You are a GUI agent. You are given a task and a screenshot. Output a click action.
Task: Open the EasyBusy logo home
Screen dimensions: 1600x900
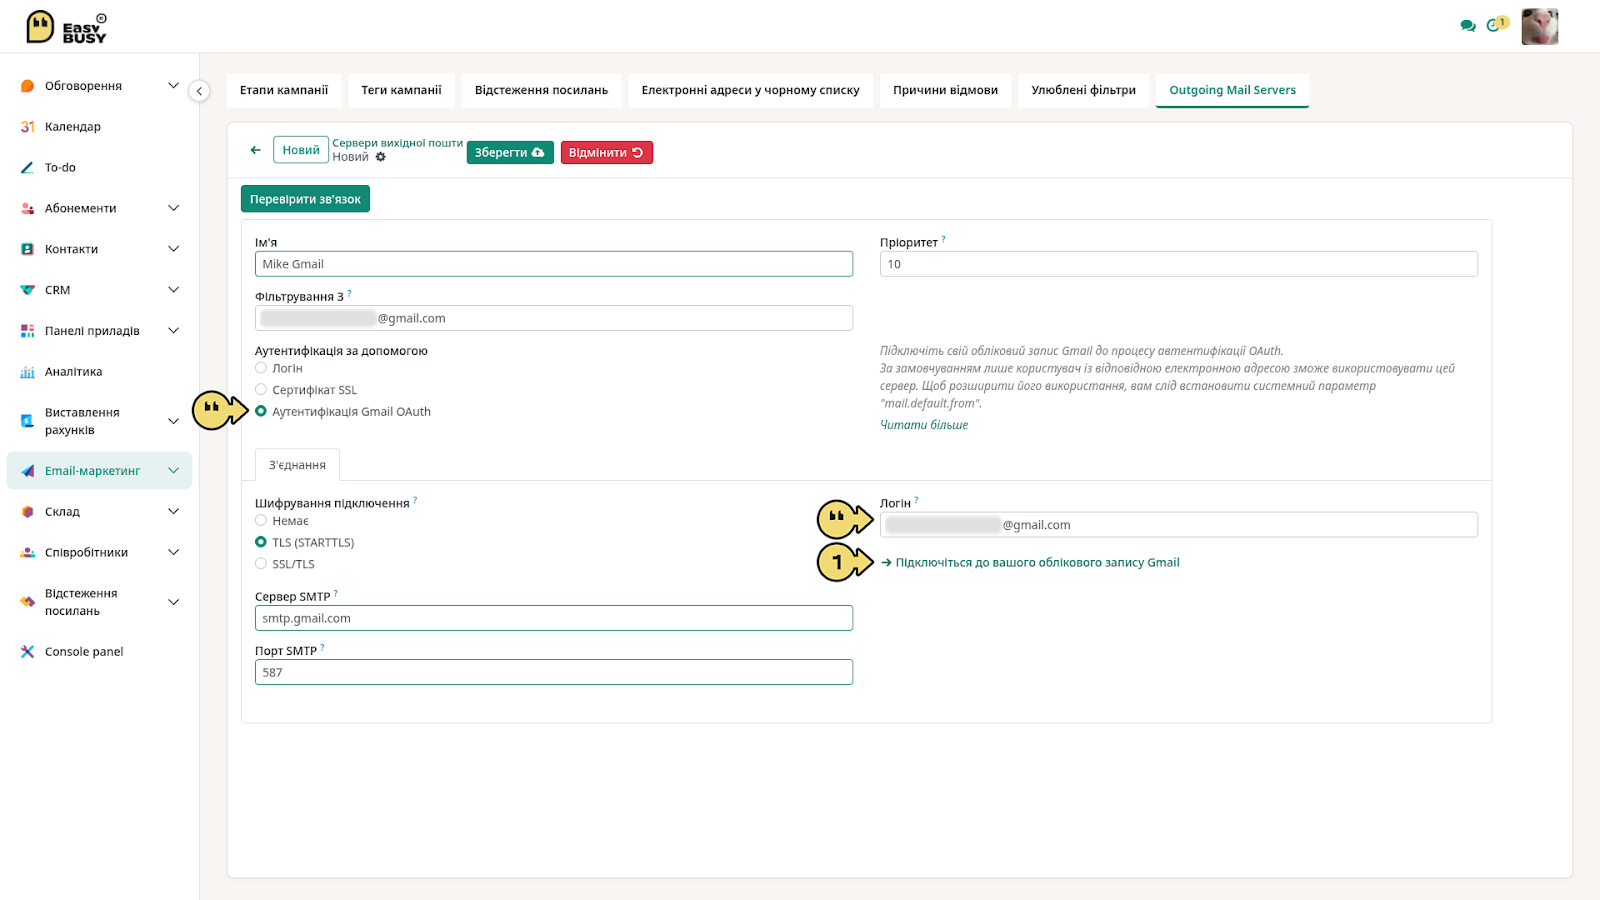(x=66, y=27)
